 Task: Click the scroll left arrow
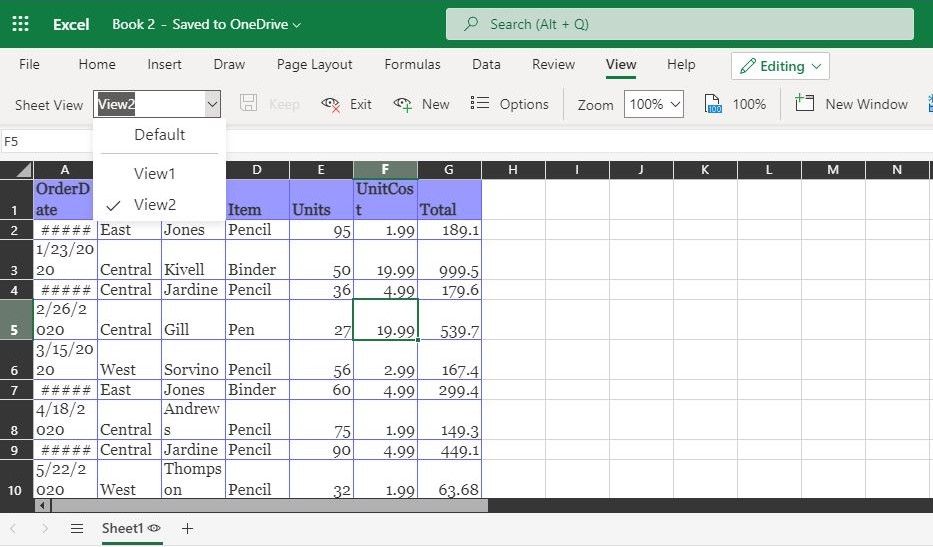coord(42,506)
